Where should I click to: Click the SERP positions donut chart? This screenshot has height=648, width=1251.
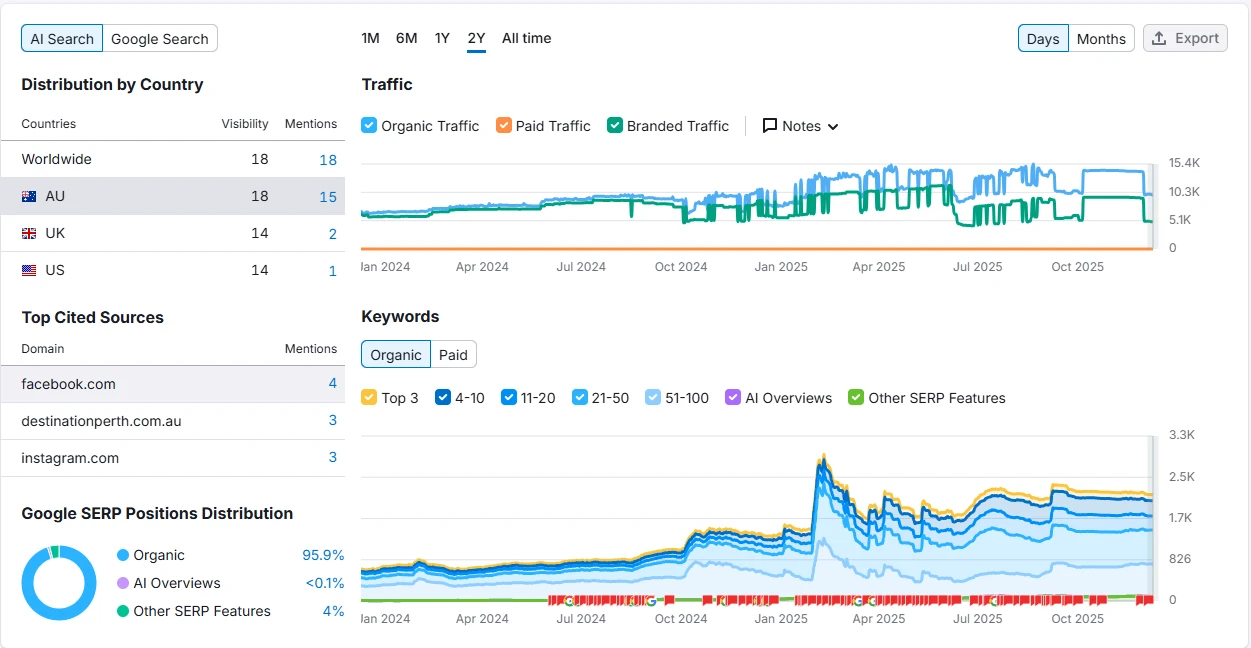tap(58, 583)
